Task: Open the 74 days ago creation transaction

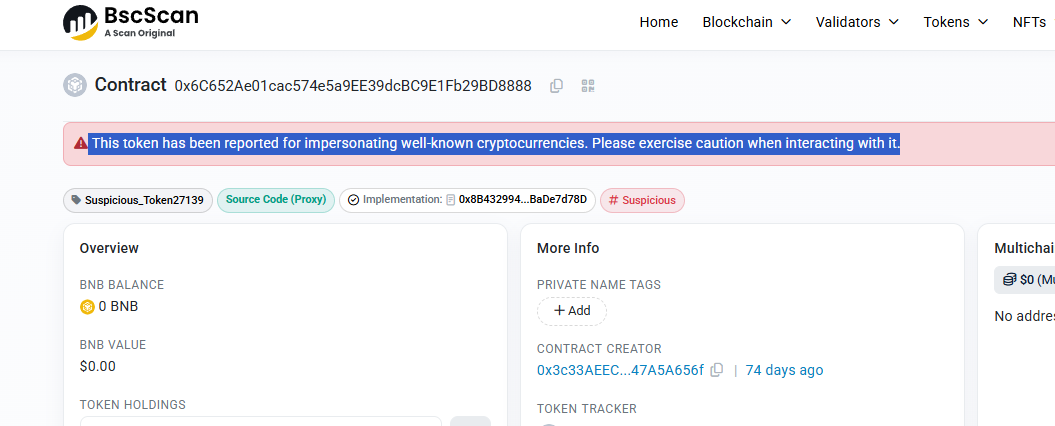Action: pos(785,370)
